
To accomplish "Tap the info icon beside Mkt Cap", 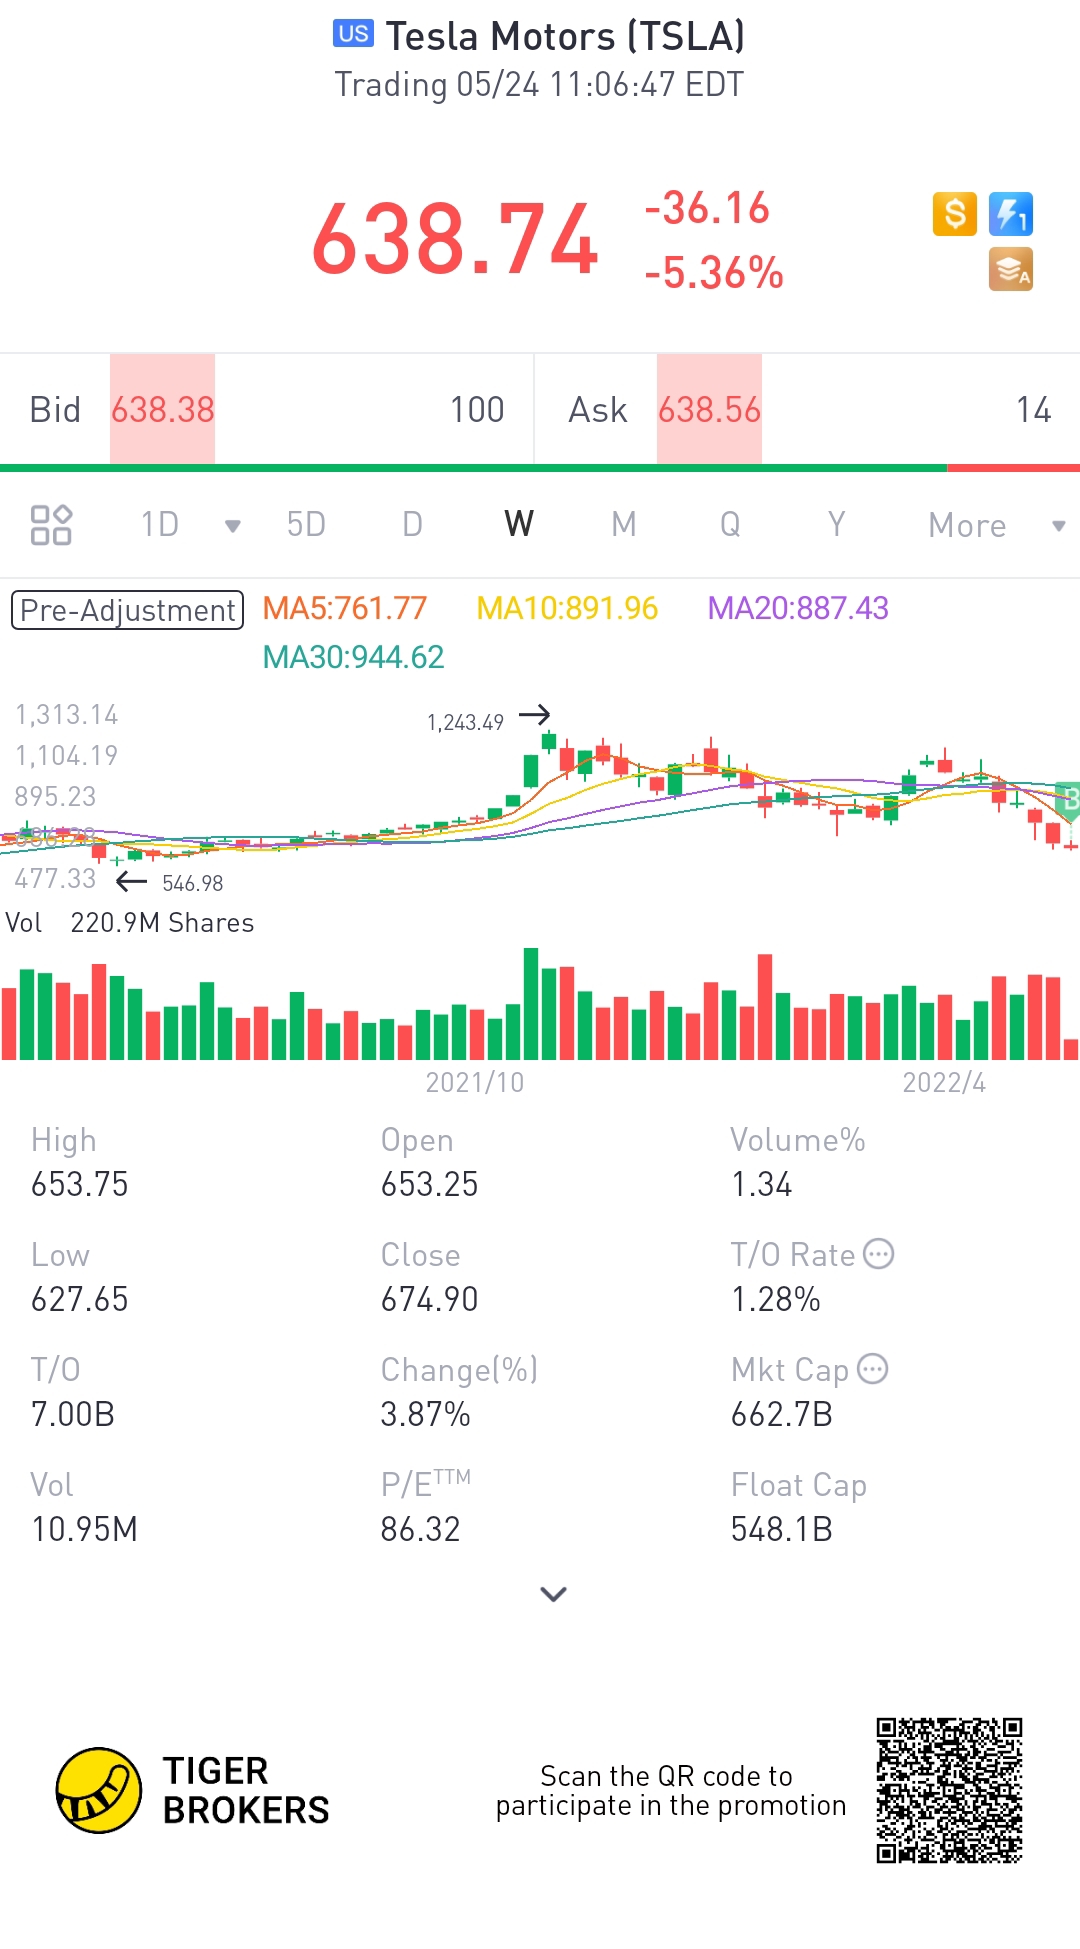I will click(x=873, y=1369).
